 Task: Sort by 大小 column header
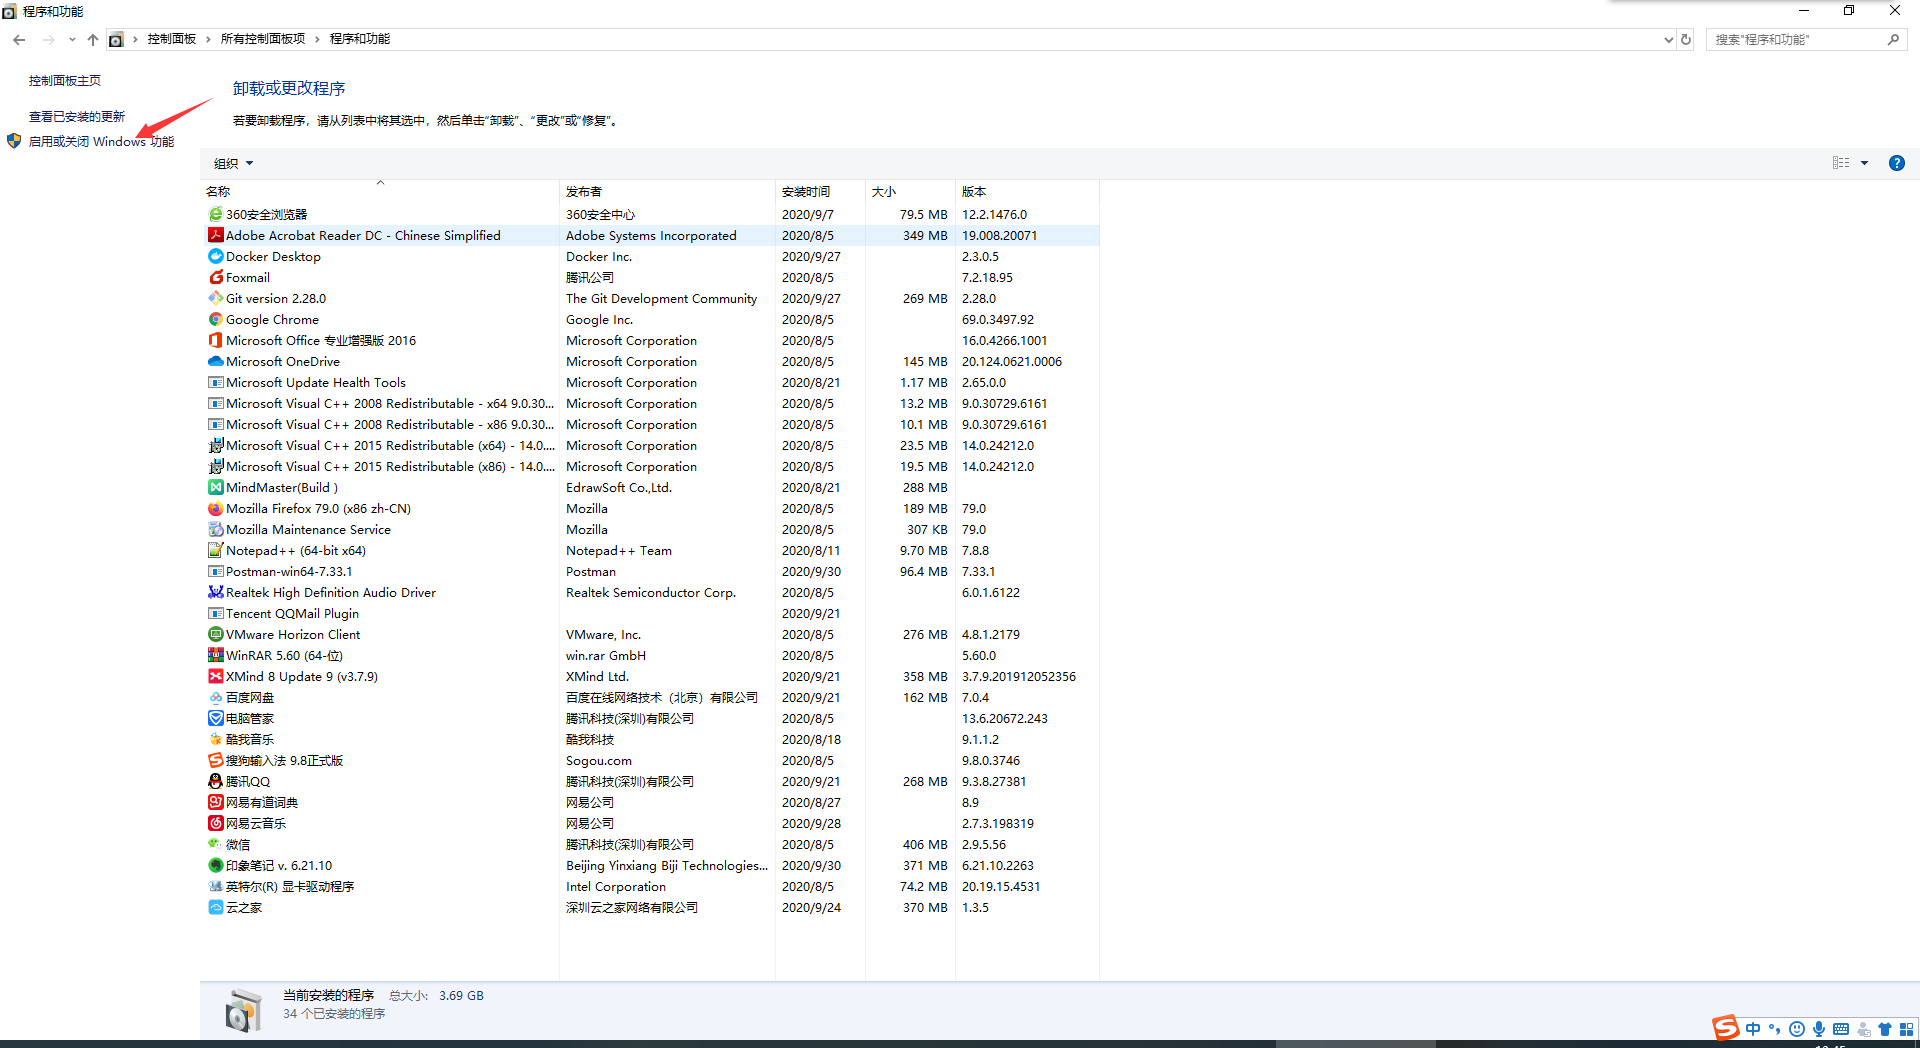[x=910, y=191]
